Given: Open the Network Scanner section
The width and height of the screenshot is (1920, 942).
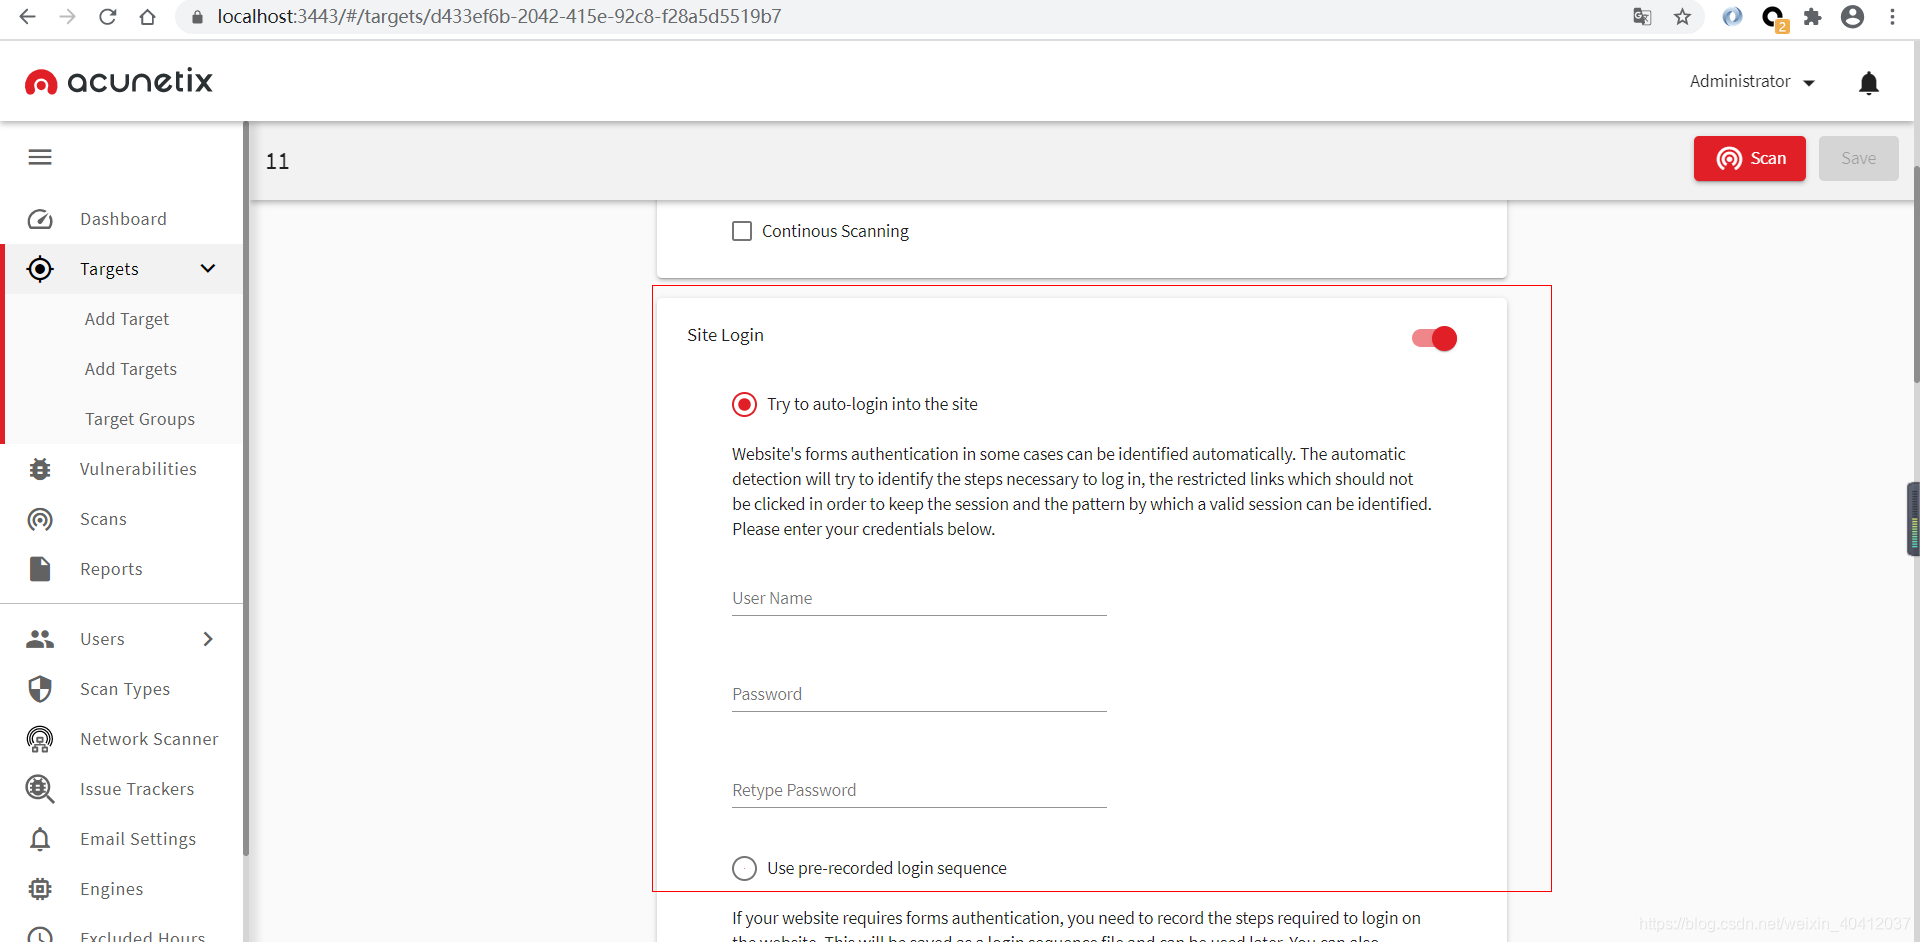Looking at the screenshot, I should tap(149, 739).
